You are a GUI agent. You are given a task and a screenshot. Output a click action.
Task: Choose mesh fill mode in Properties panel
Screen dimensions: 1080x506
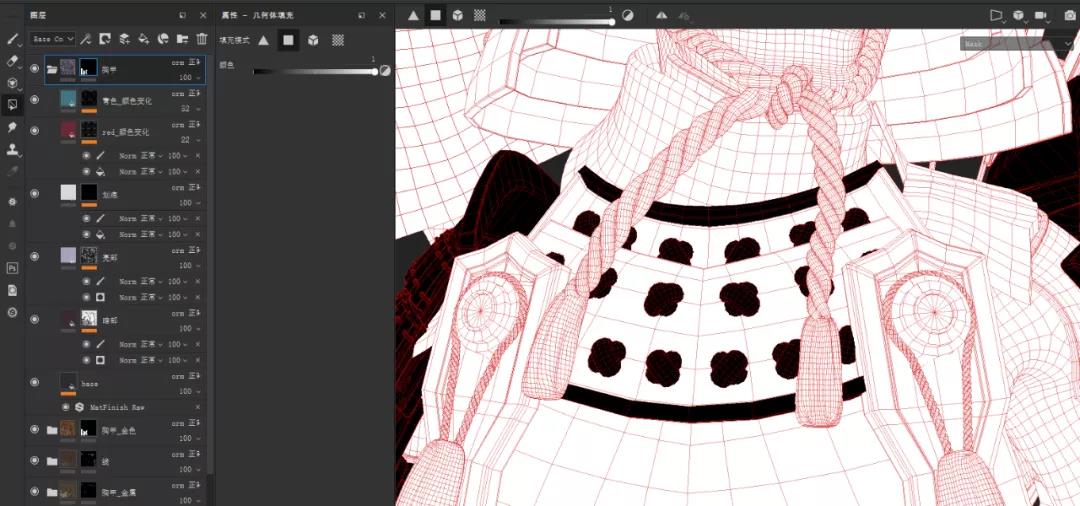pyautogui.click(x=313, y=40)
